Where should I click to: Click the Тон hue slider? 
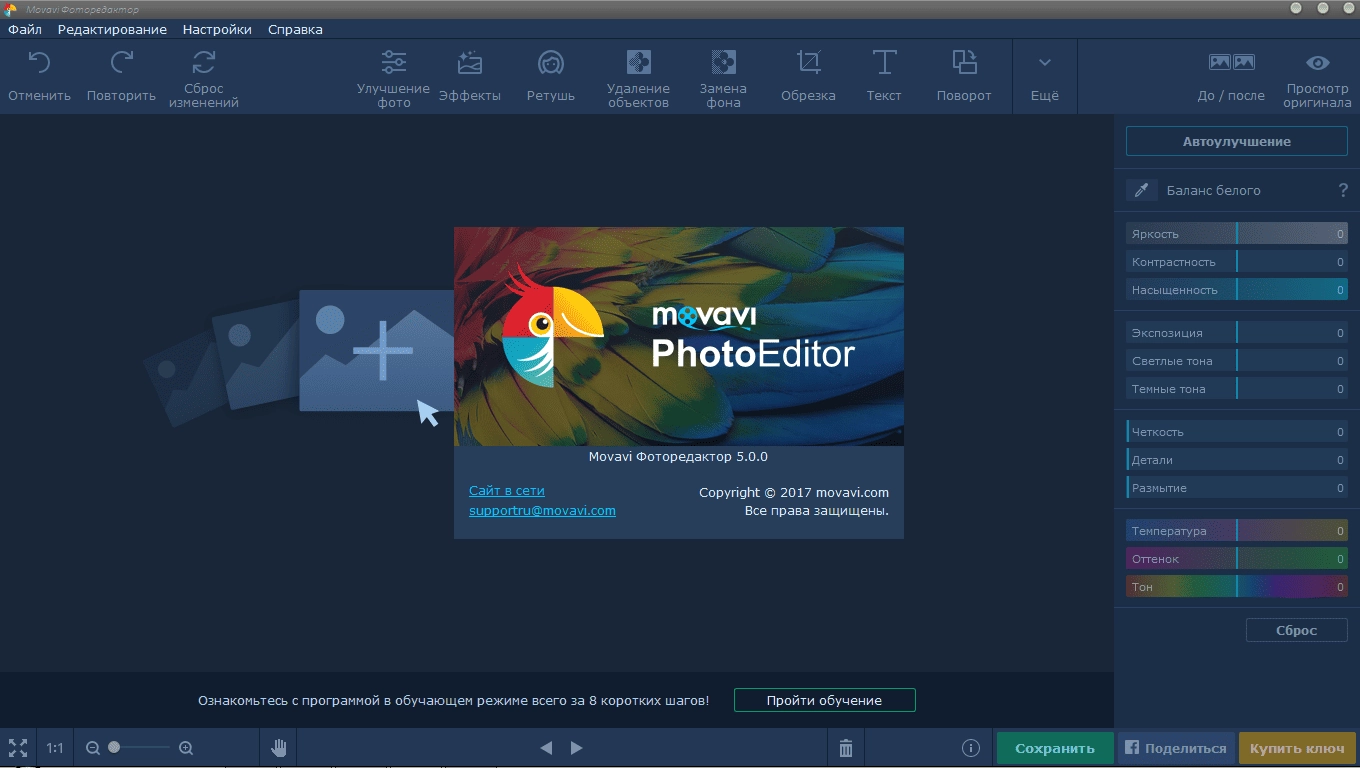pyautogui.click(x=1237, y=587)
